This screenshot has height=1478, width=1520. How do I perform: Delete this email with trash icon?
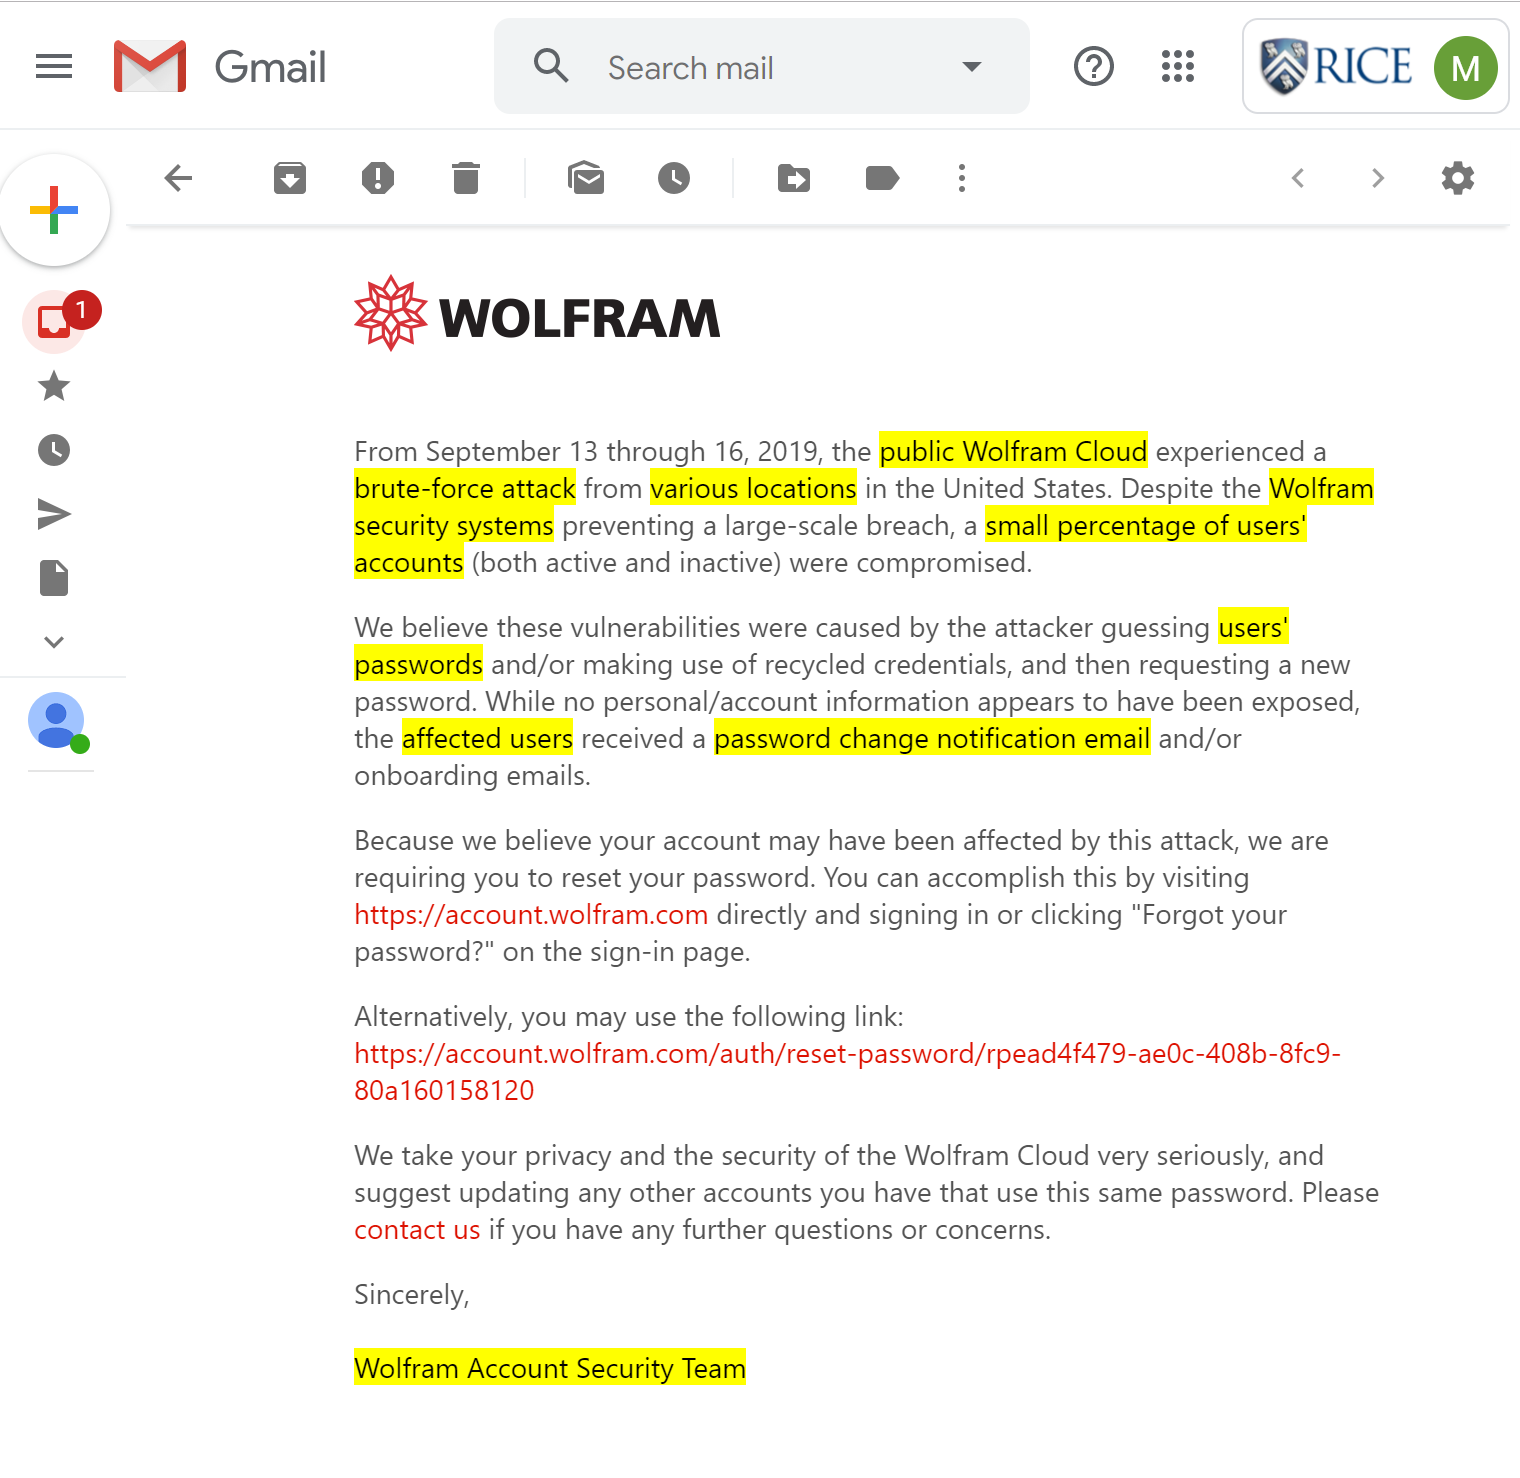(466, 178)
